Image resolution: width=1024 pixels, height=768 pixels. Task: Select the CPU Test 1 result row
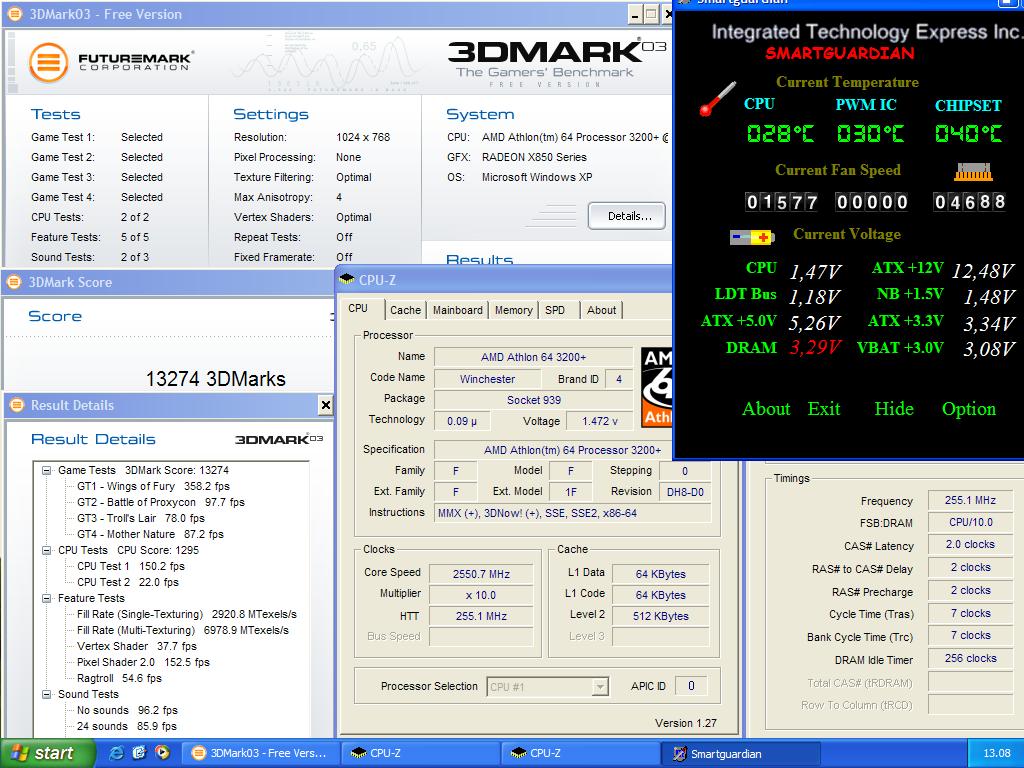coord(131,566)
